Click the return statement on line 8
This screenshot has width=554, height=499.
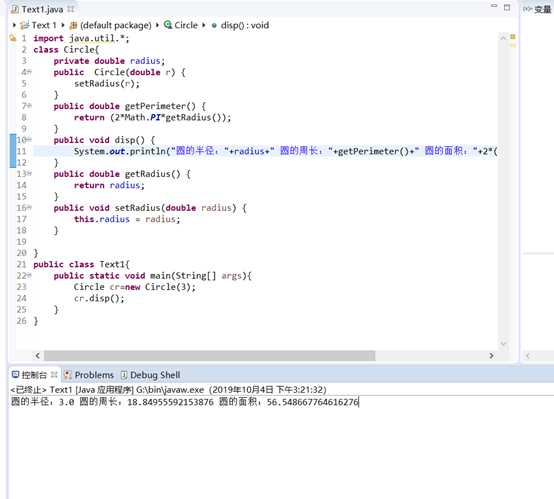click(153, 117)
